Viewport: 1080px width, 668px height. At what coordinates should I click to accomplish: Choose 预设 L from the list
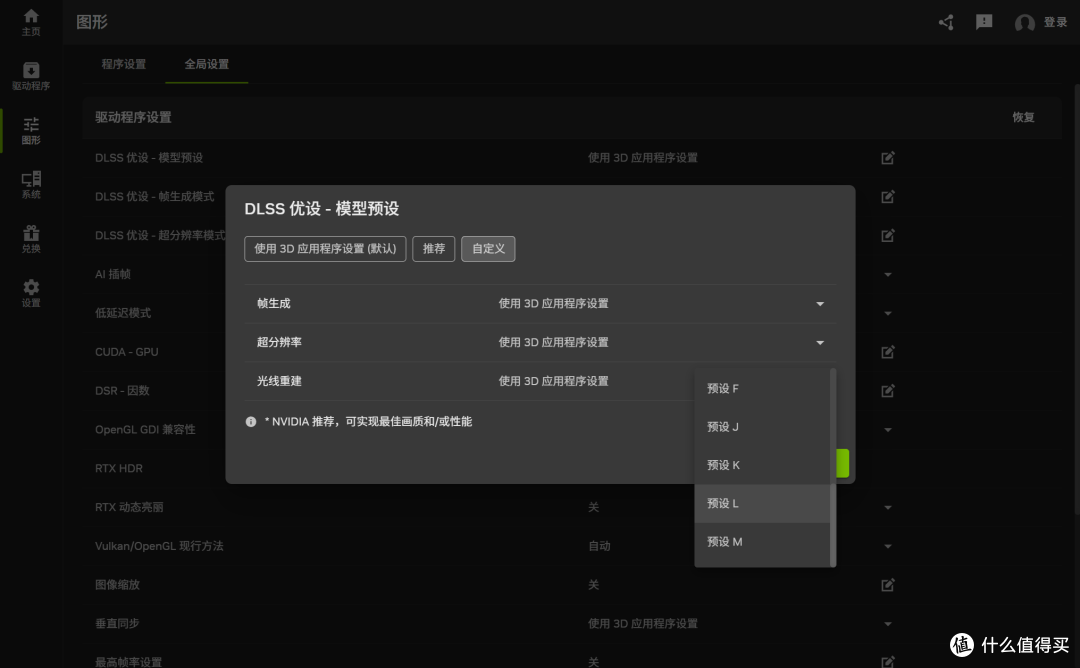click(762, 503)
